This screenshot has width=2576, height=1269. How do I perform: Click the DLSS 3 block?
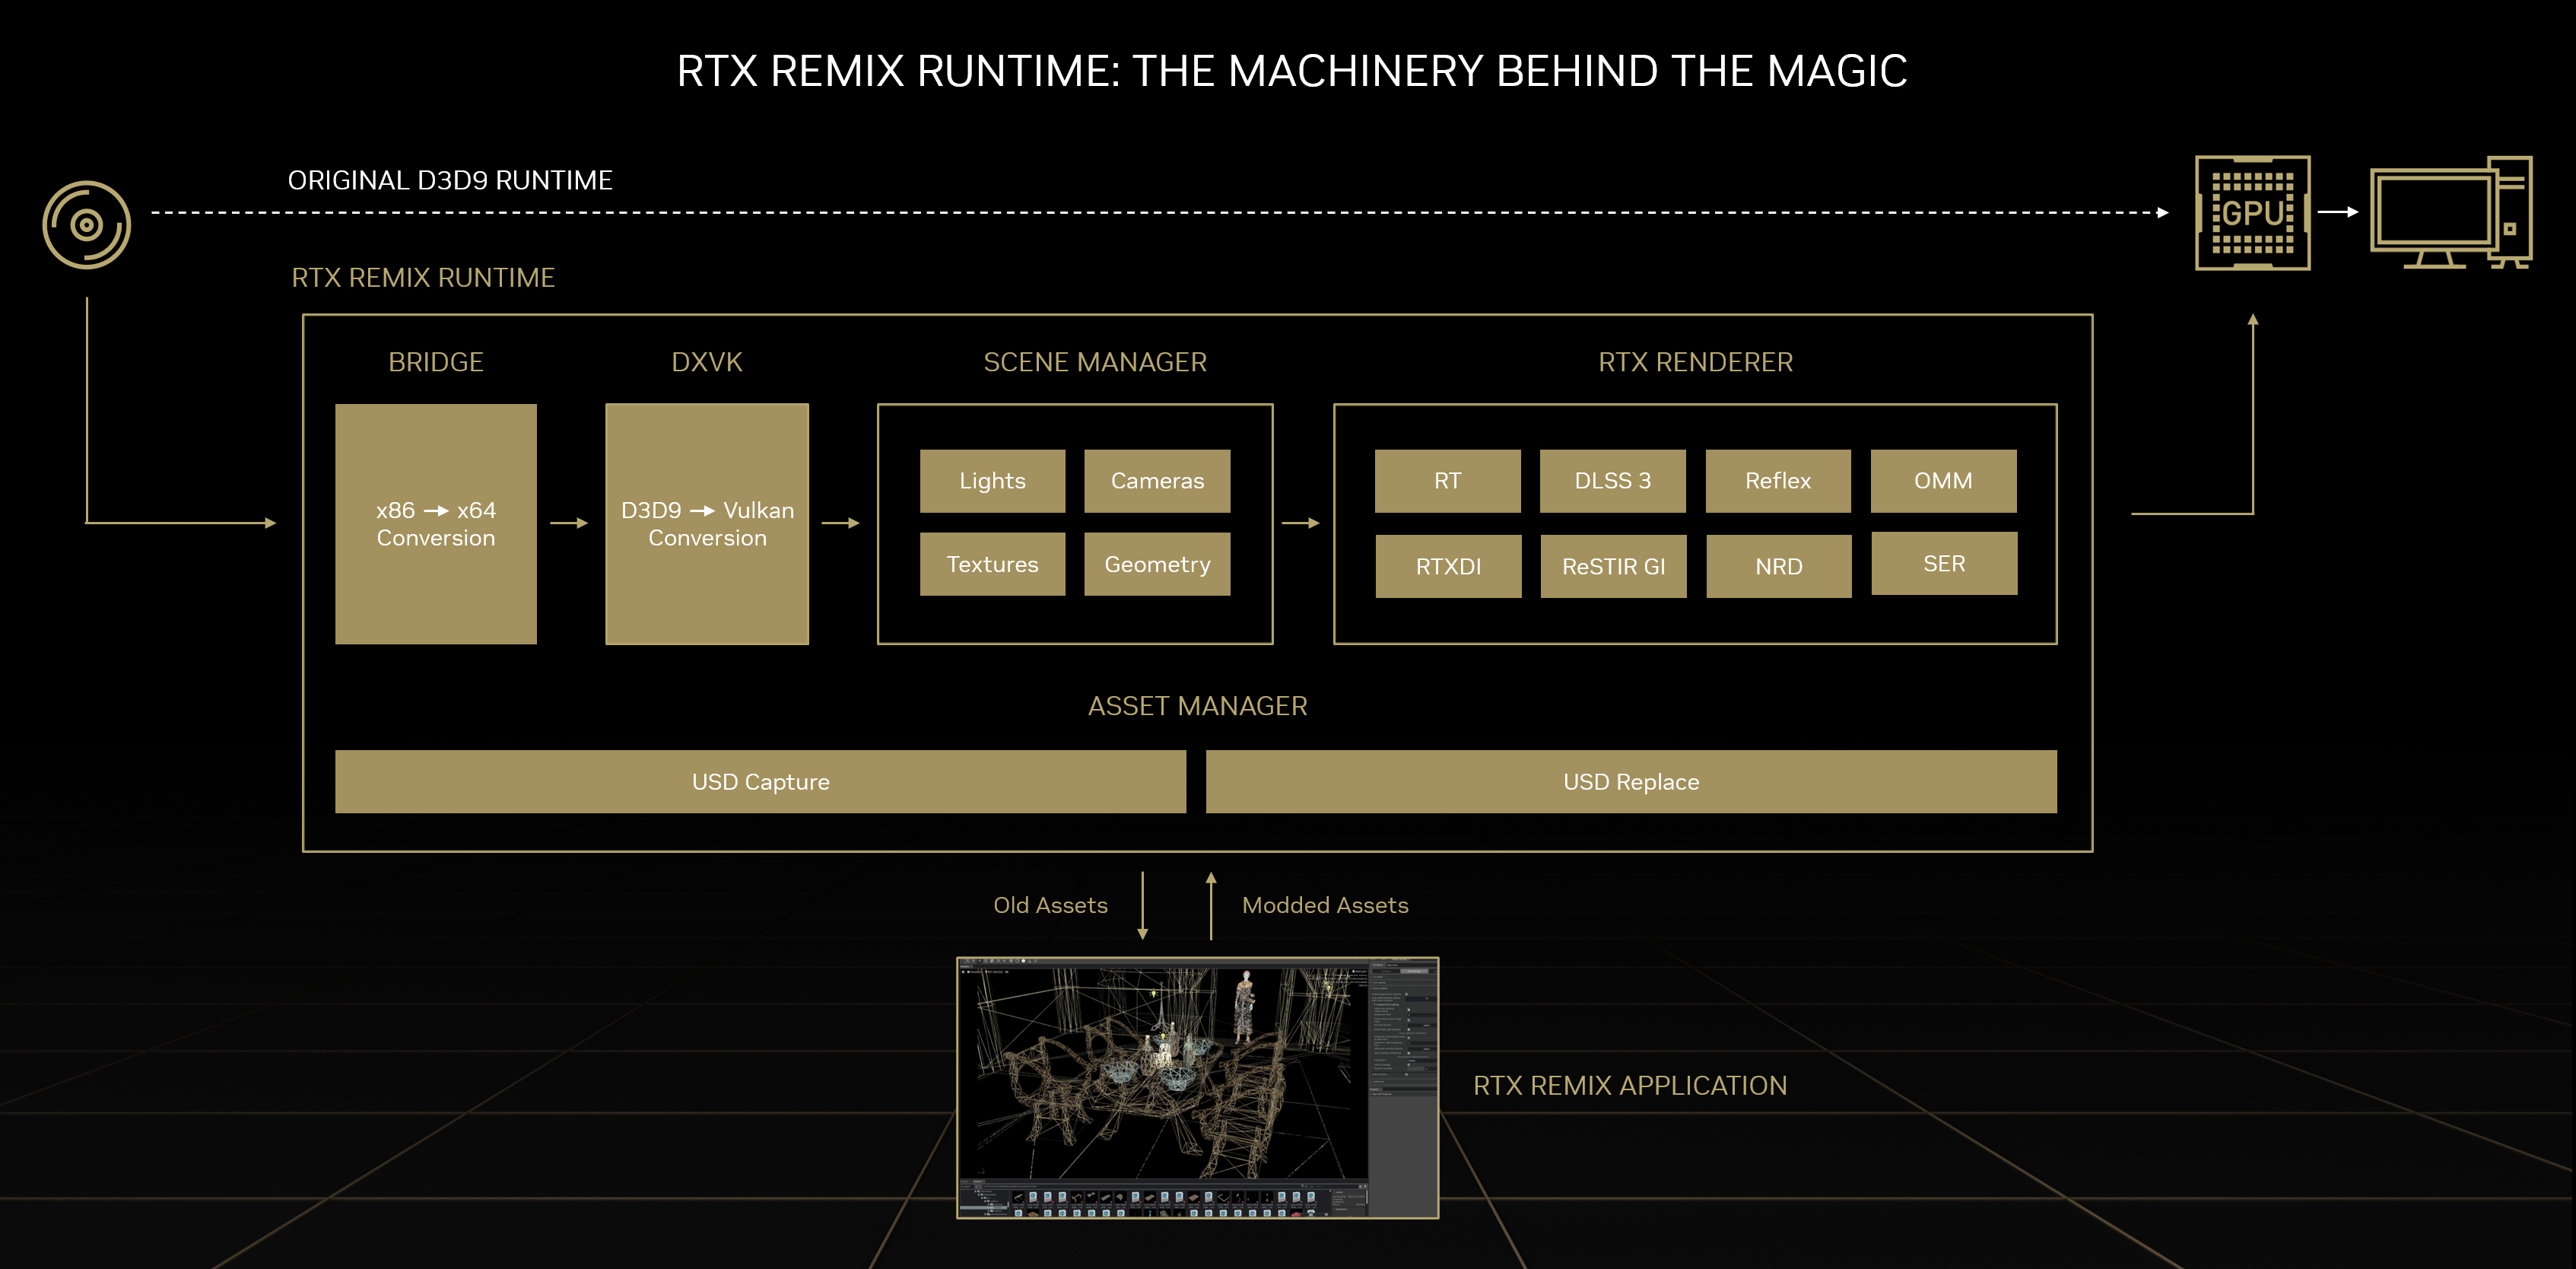[1612, 481]
